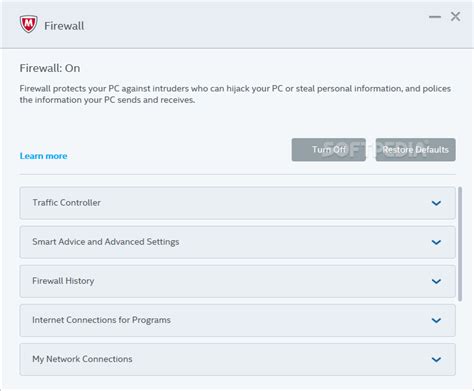Screen dimensions: 474x391
Task: Restore Defaults for firewall settings
Action: click(x=415, y=150)
